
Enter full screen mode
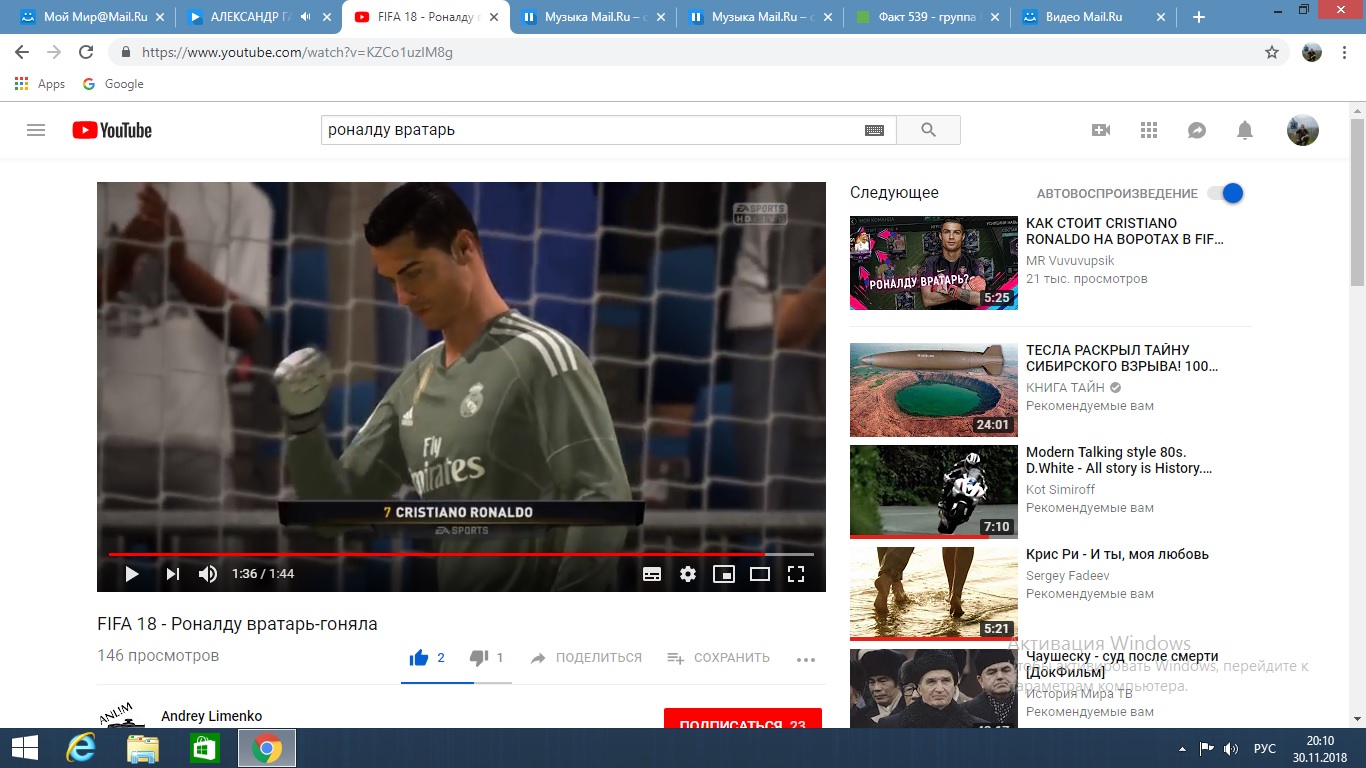[x=796, y=574]
